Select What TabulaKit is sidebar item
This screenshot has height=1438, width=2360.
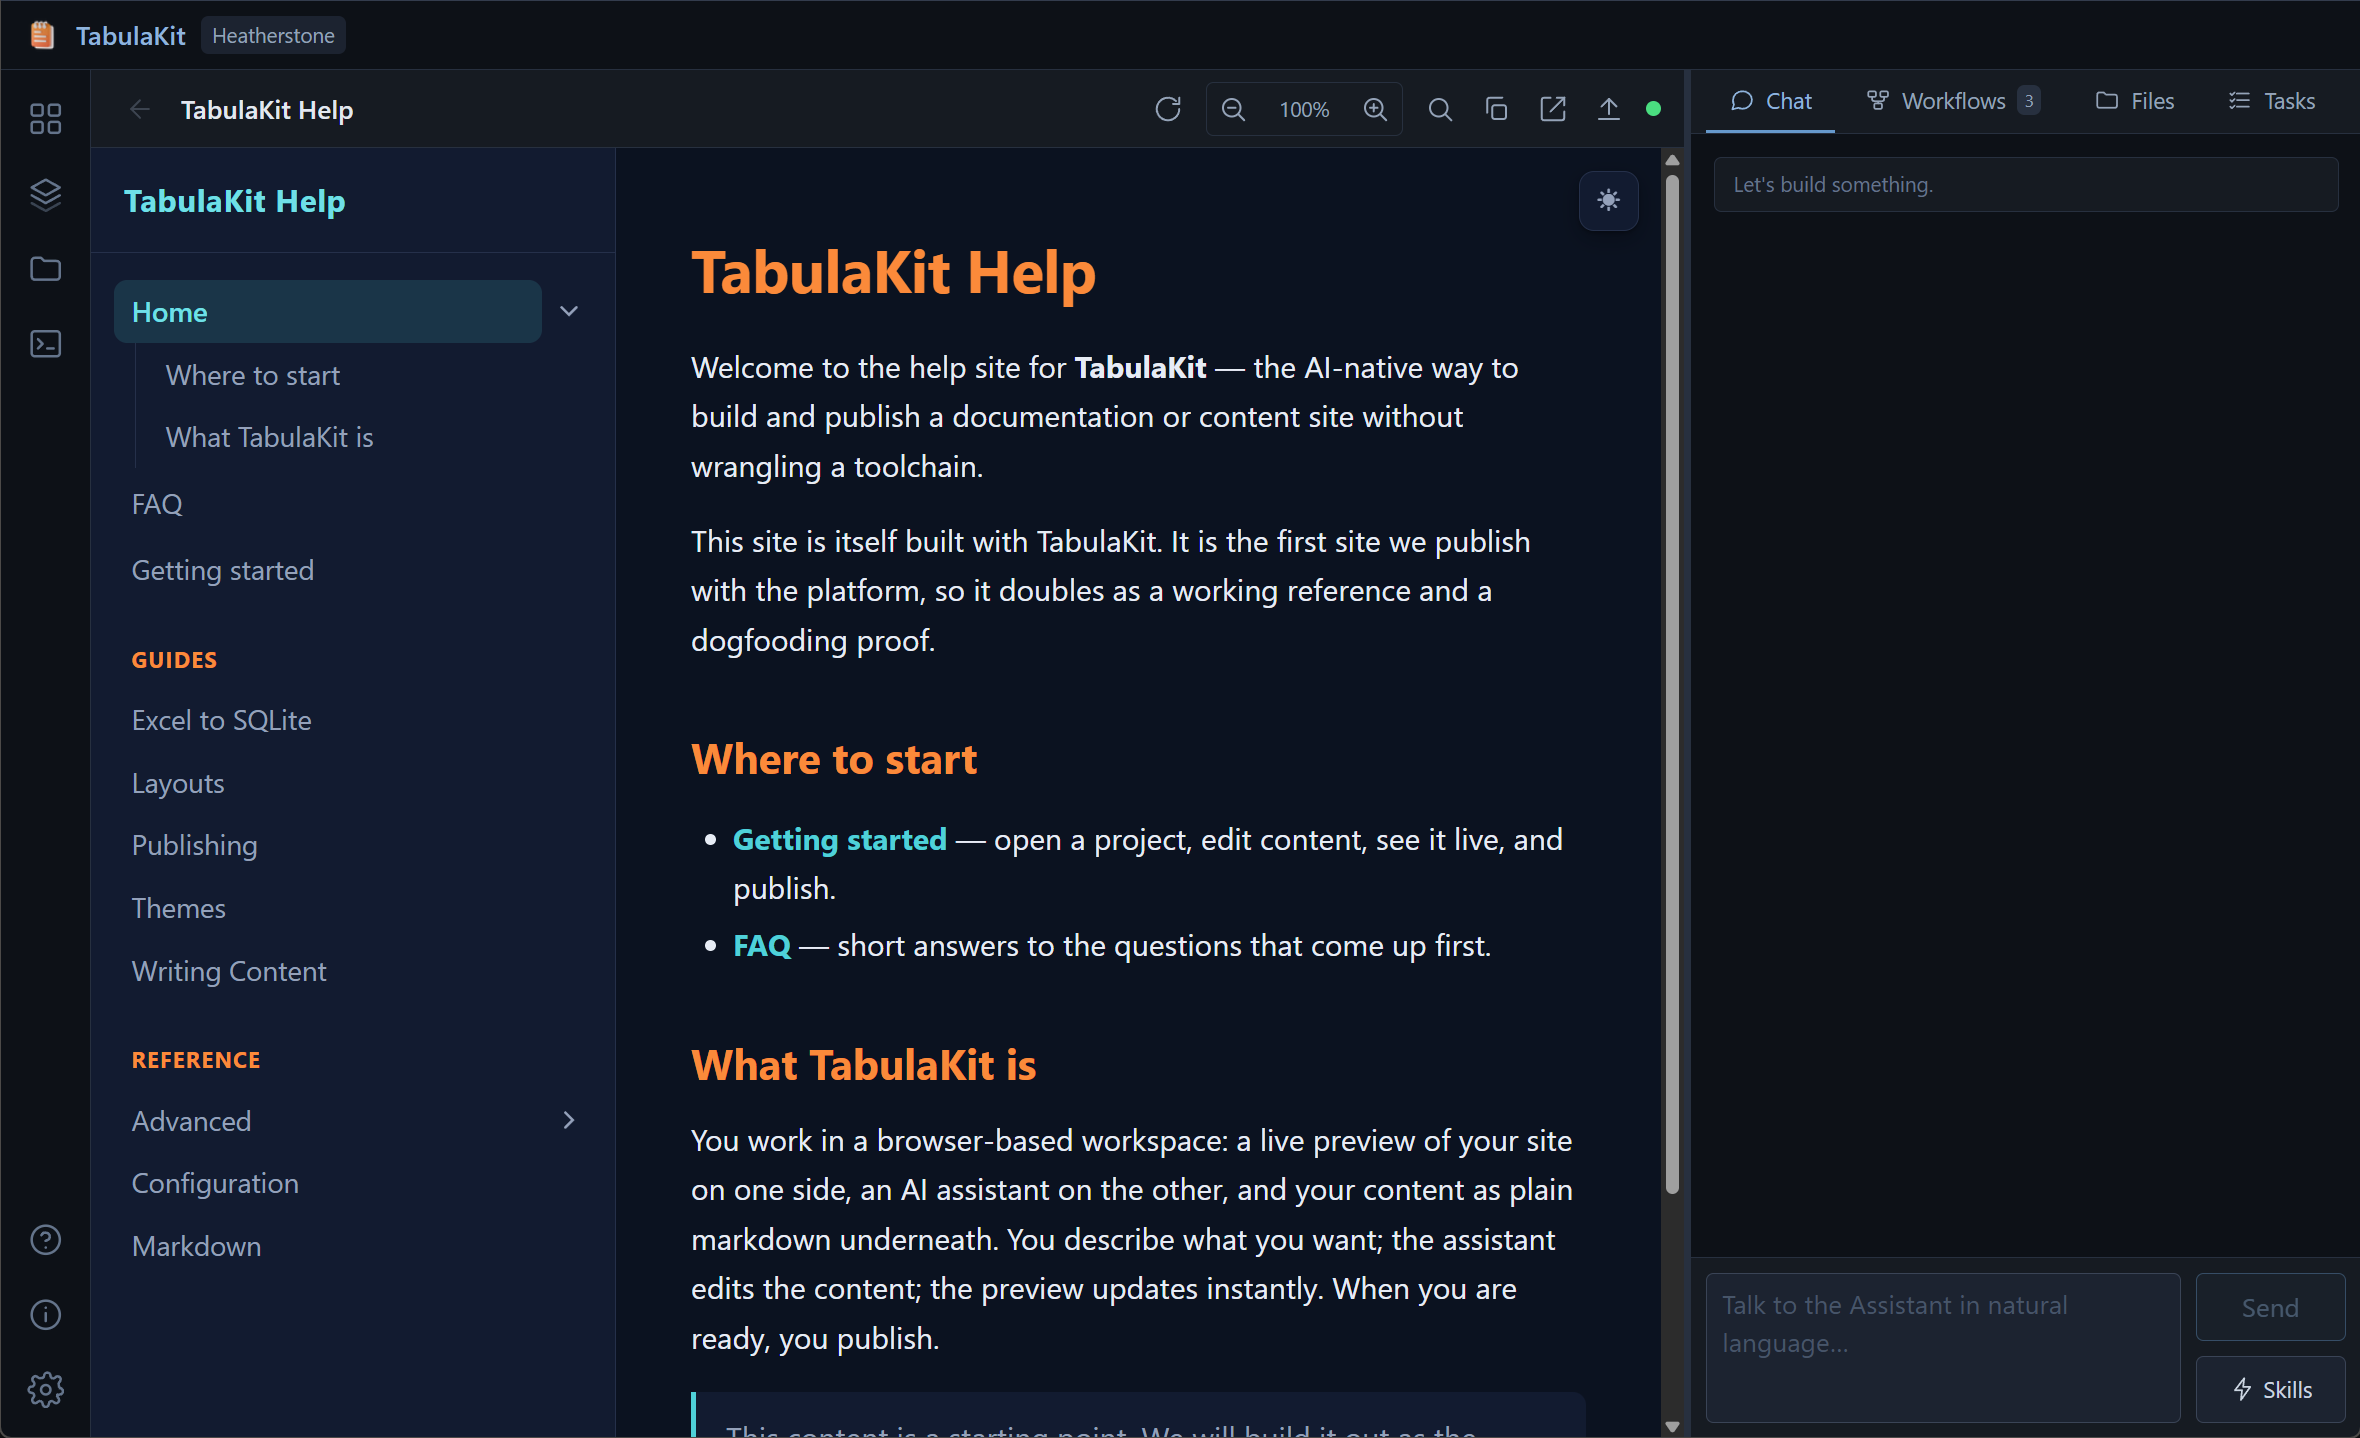click(270, 437)
